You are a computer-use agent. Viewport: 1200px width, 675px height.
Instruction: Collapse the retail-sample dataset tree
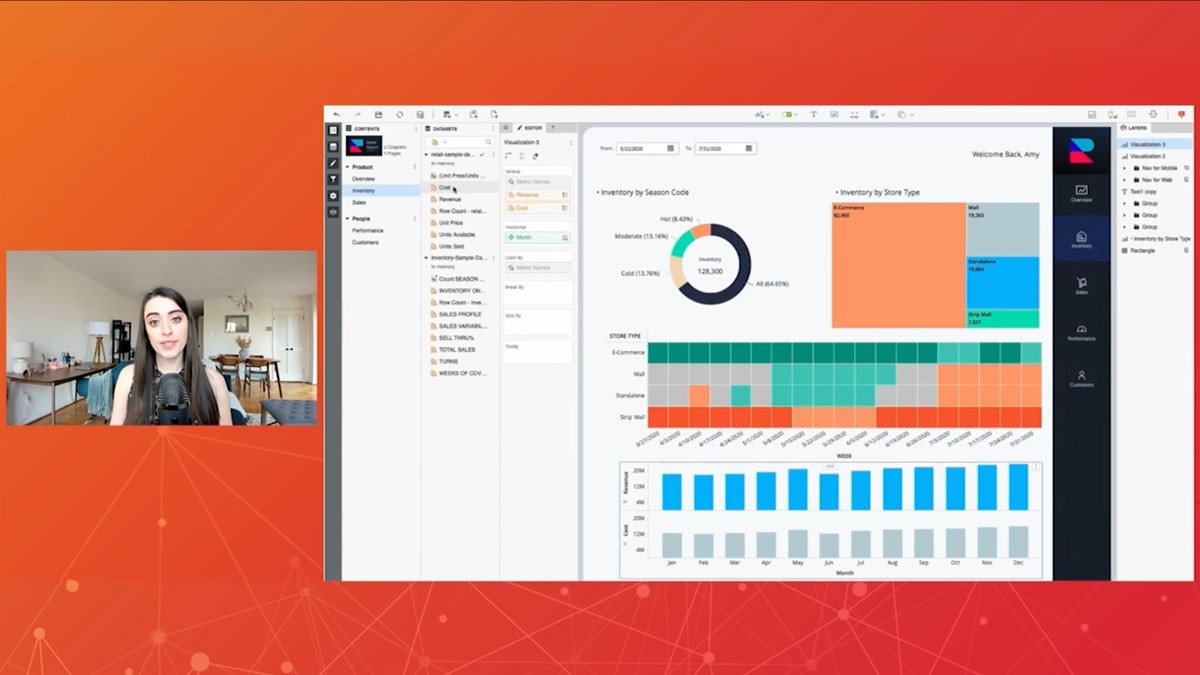(x=427, y=154)
